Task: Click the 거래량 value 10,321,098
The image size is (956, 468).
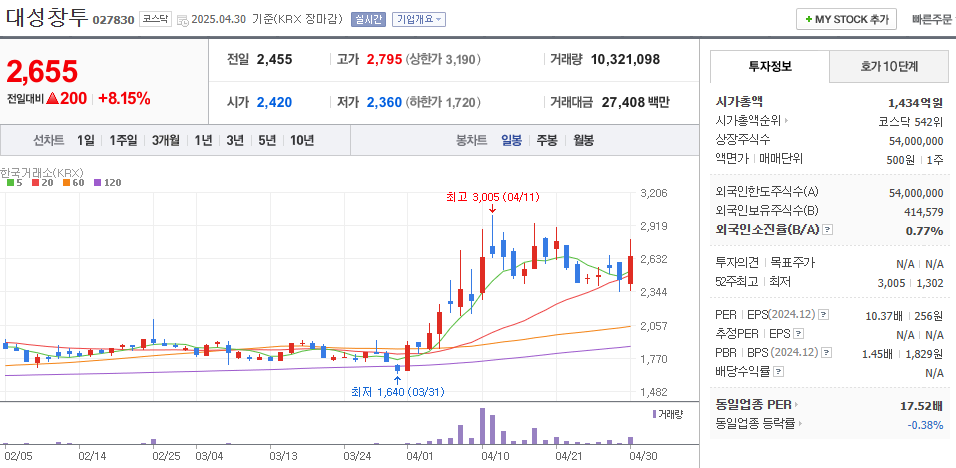Action: click(626, 60)
